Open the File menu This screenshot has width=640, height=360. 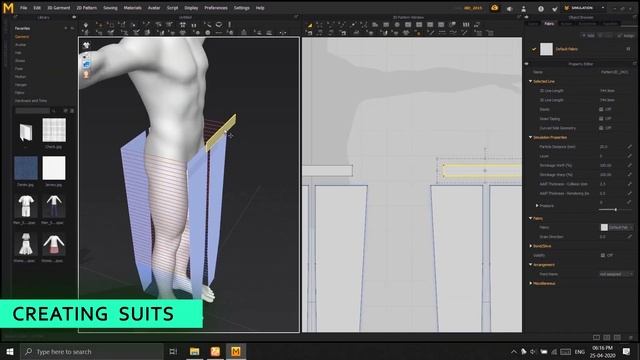24,8
